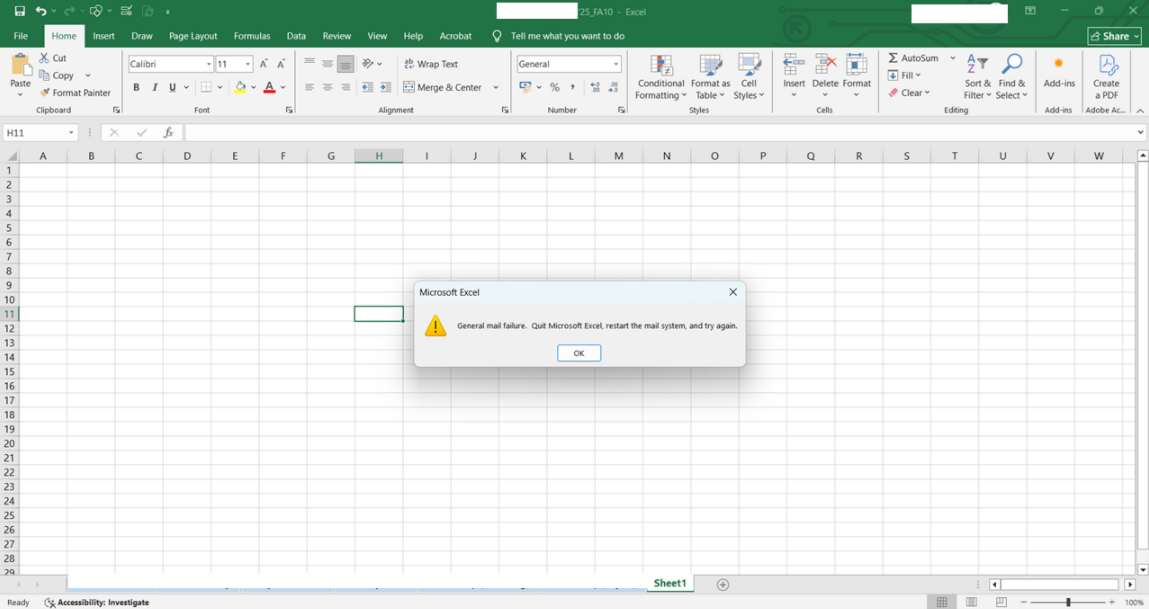
Task: Open the font size dropdown
Action: [x=248, y=64]
